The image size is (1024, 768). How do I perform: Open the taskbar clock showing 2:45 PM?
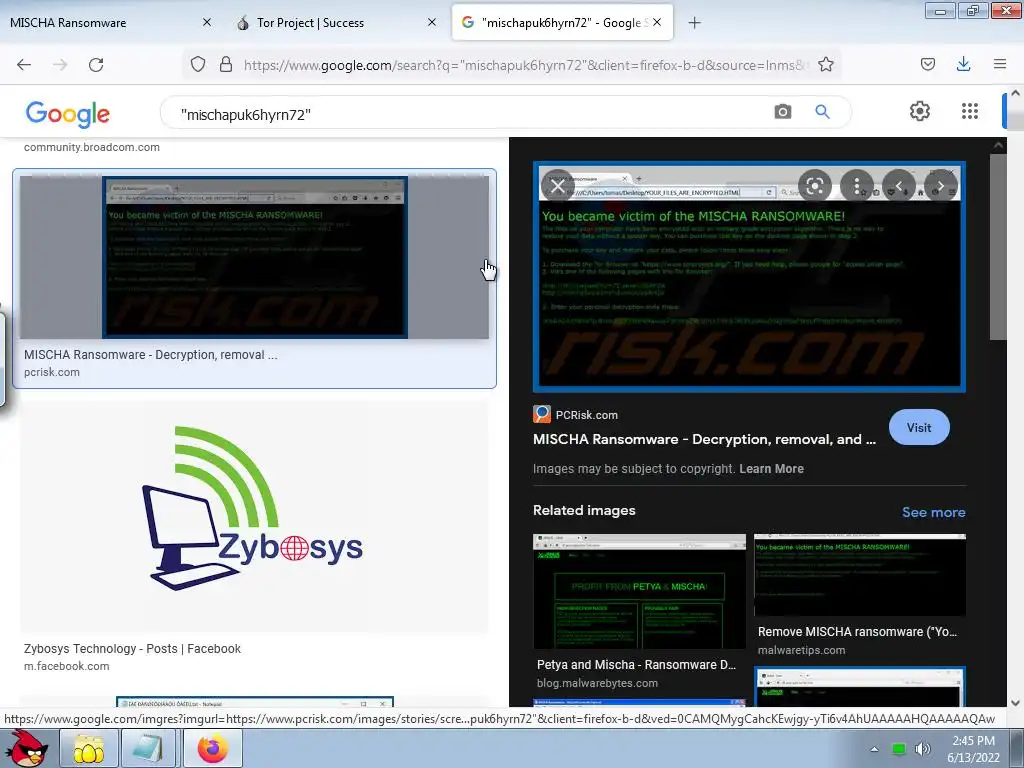point(973,749)
